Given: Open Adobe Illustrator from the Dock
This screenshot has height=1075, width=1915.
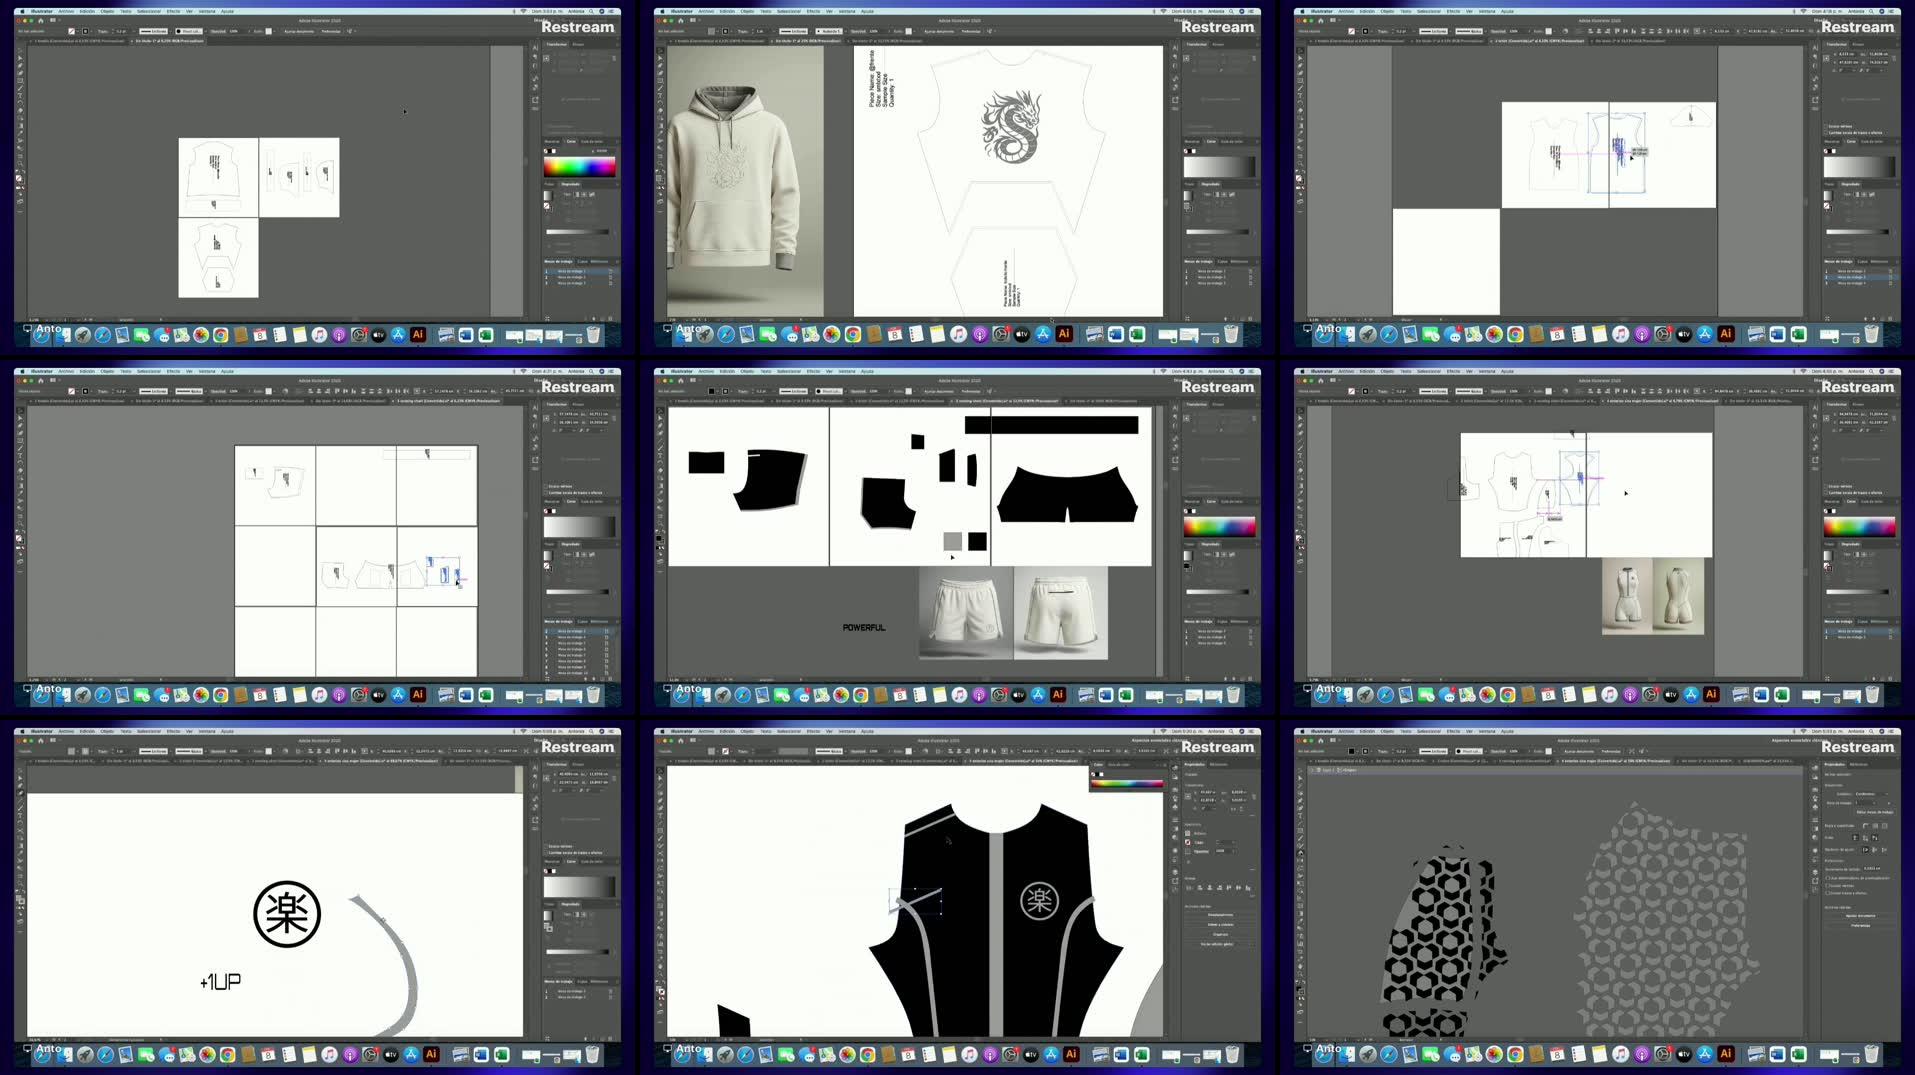Looking at the screenshot, I should point(419,334).
